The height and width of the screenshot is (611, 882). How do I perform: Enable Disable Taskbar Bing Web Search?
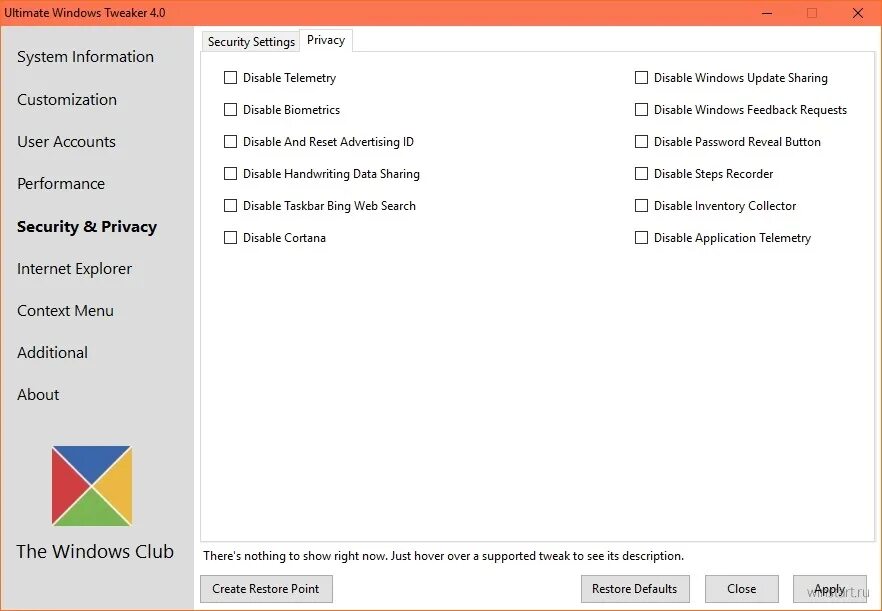(x=230, y=205)
